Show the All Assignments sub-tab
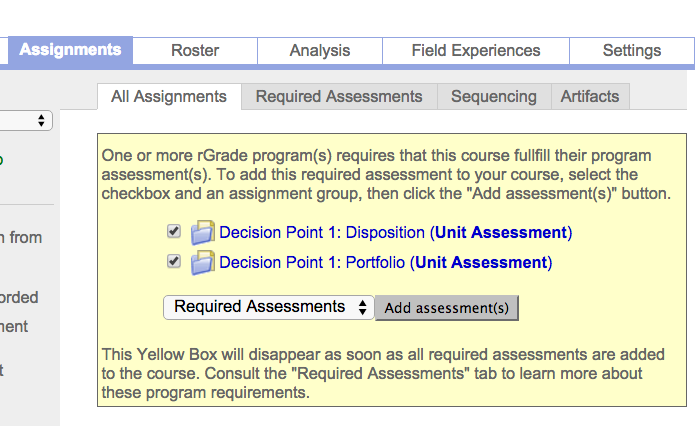 coord(169,97)
